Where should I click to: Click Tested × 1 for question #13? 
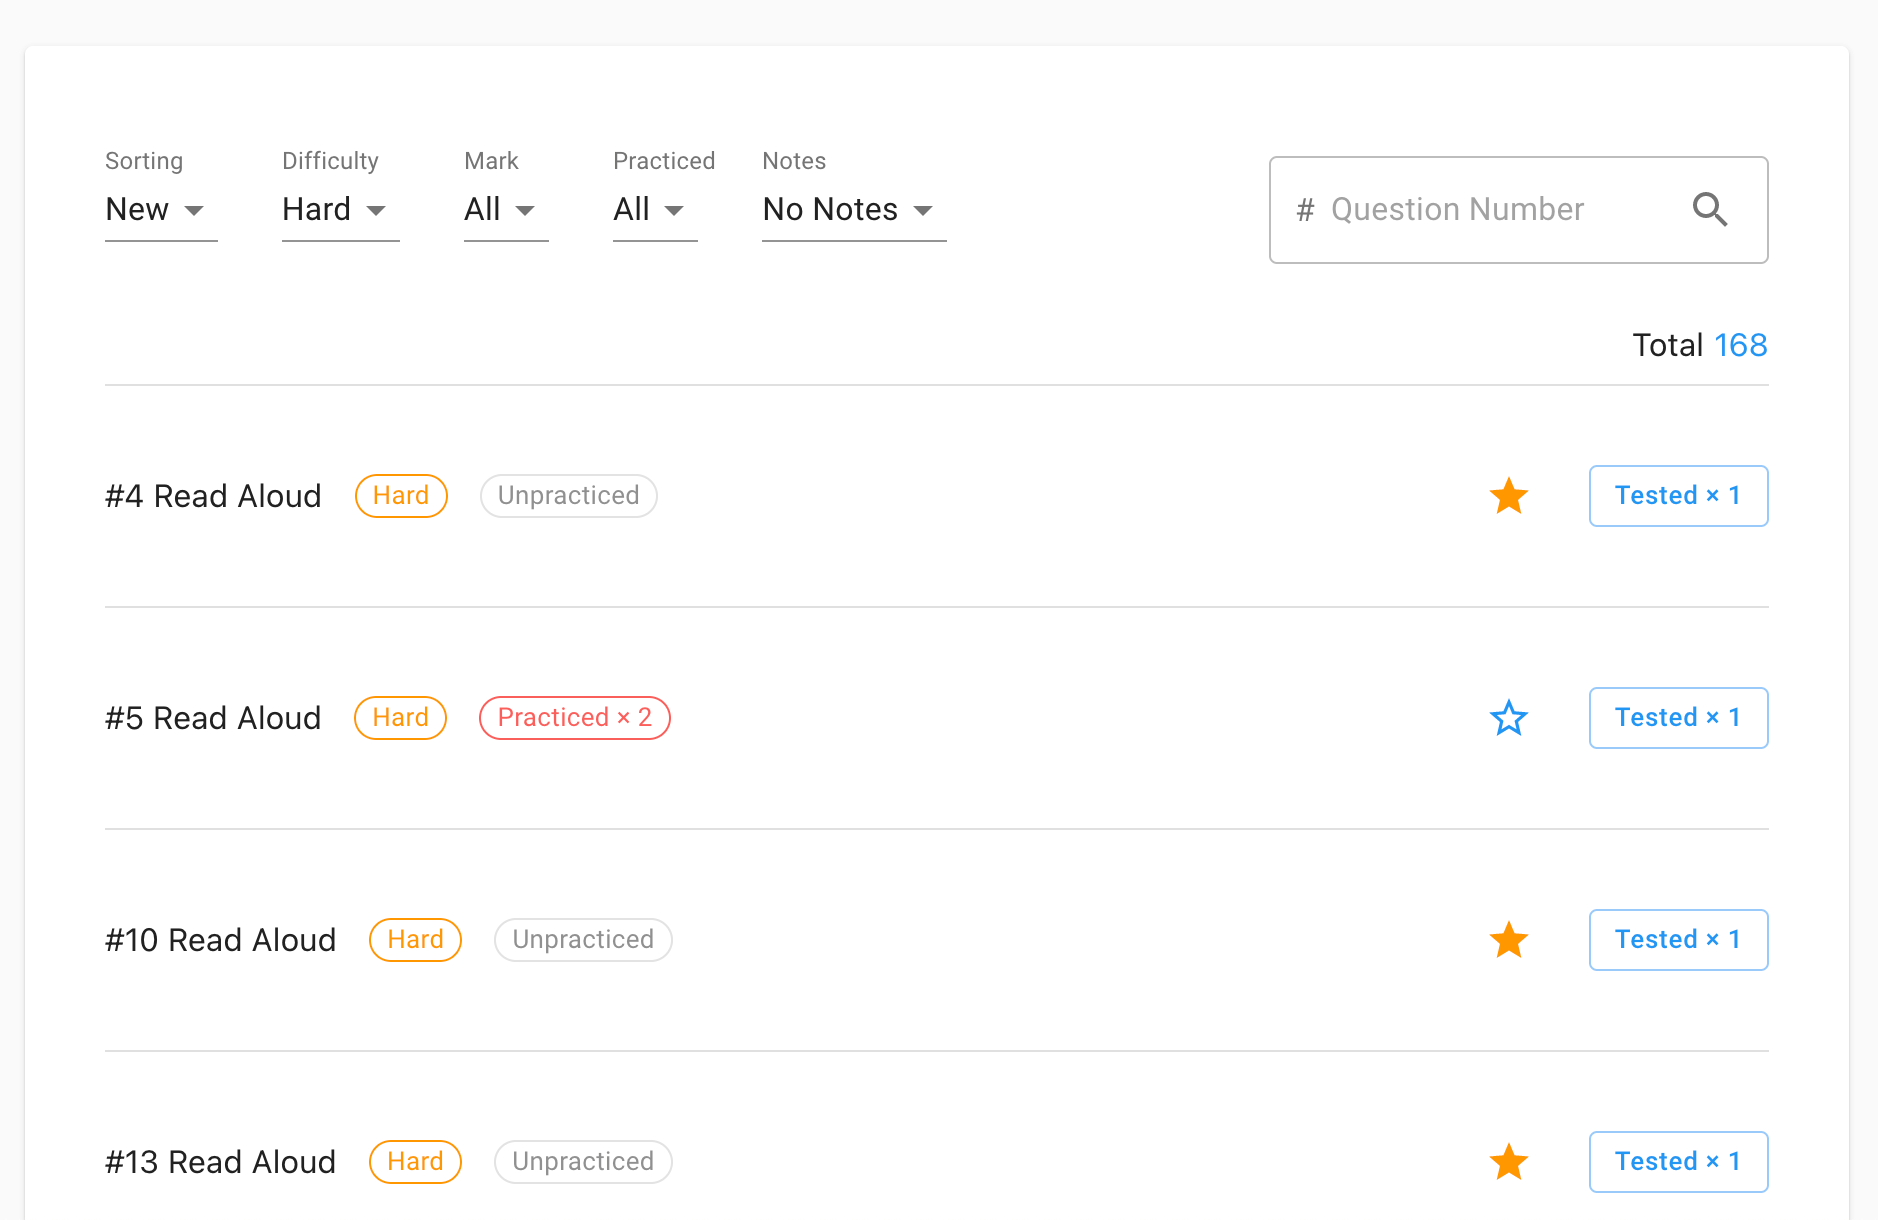coord(1678,1162)
